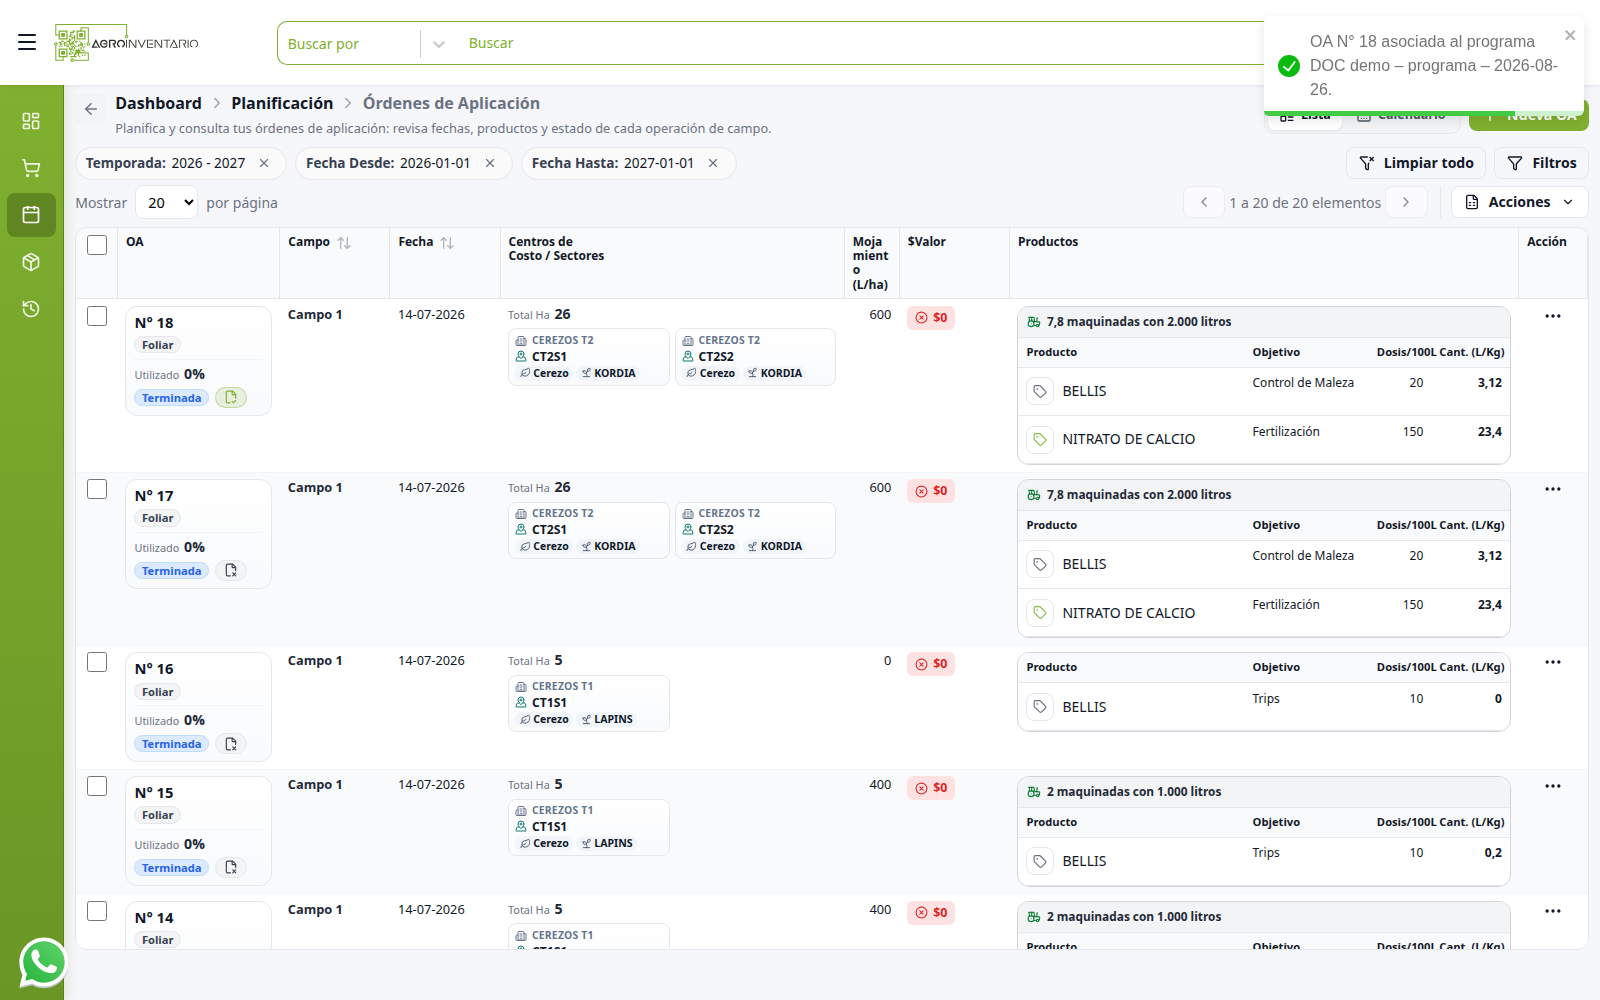Sort table by Campo column

(344, 243)
